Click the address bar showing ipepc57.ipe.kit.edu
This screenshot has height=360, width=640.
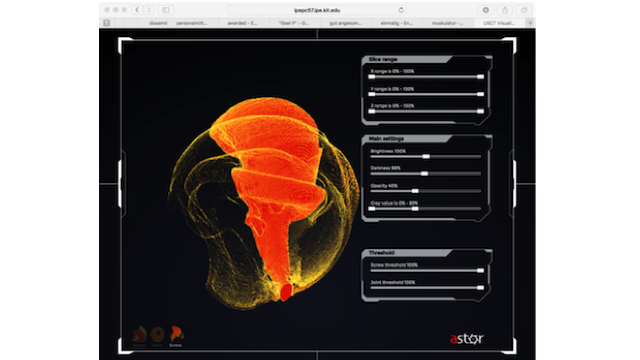317,10
